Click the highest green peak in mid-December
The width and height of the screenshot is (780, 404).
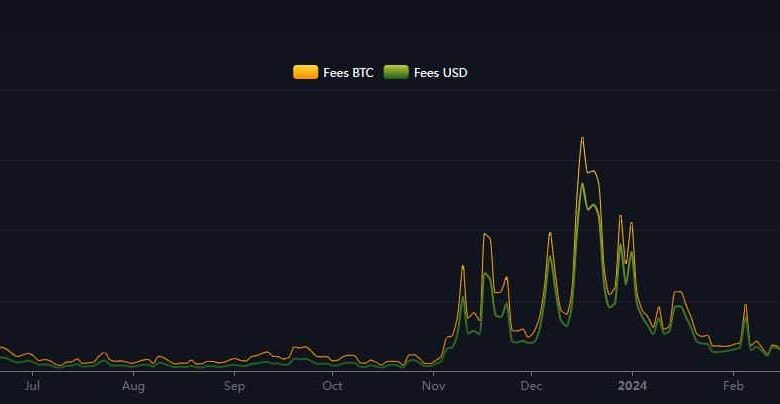[x=582, y=183]
